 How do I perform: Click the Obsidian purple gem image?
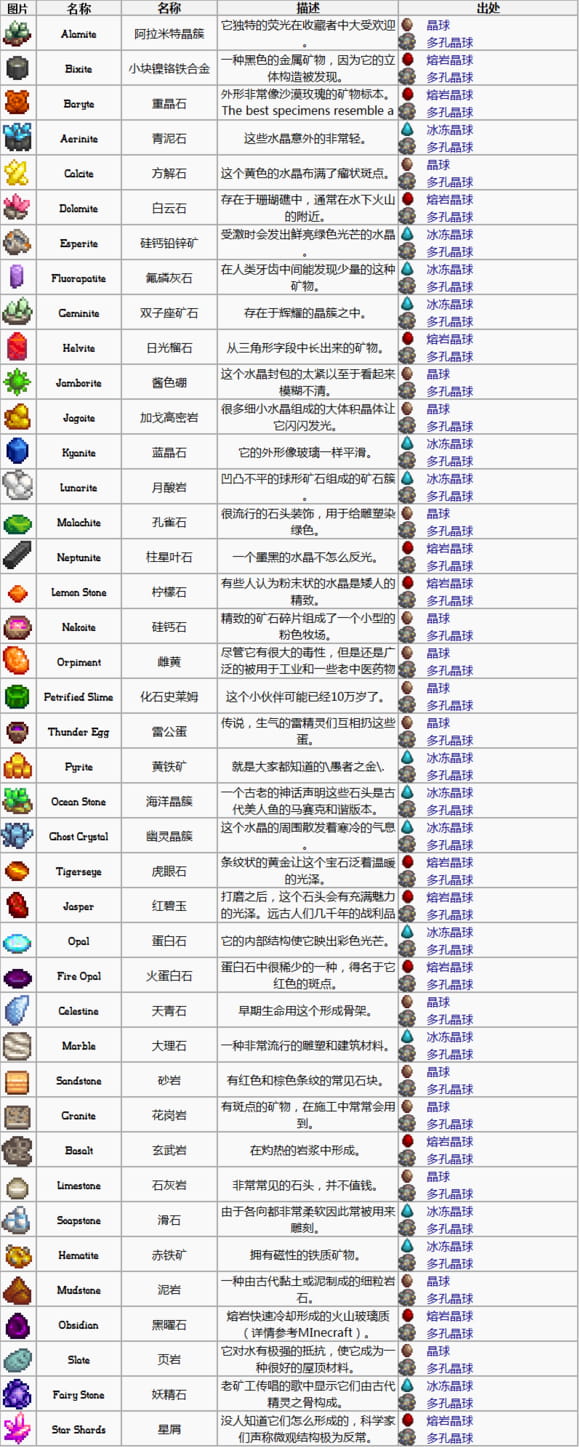point(17,1325)
